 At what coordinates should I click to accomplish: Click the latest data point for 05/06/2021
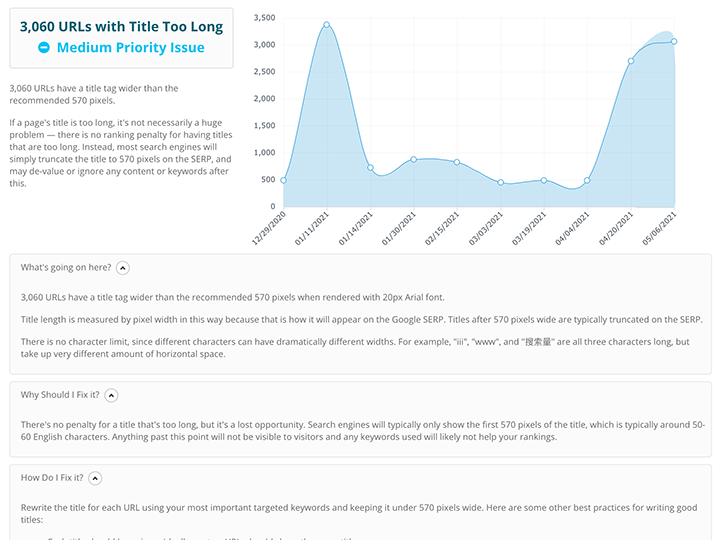point(674,41)
